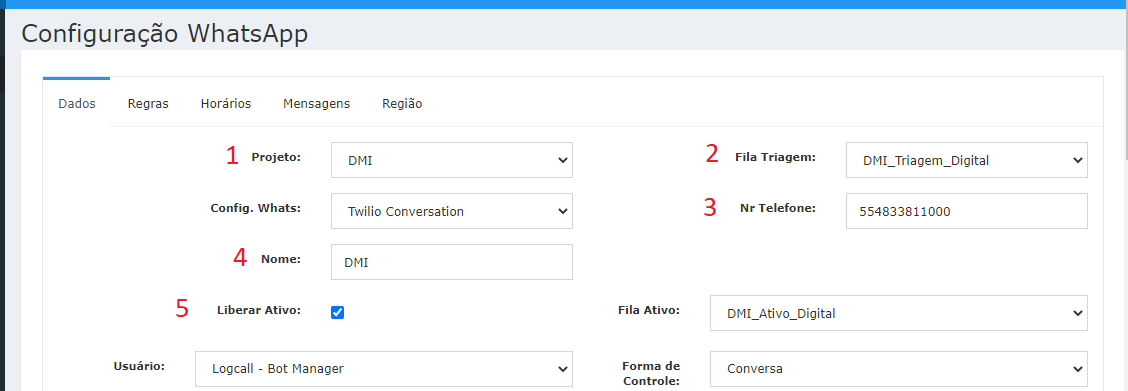Go to the Mensagens tab

coord(317,104)
